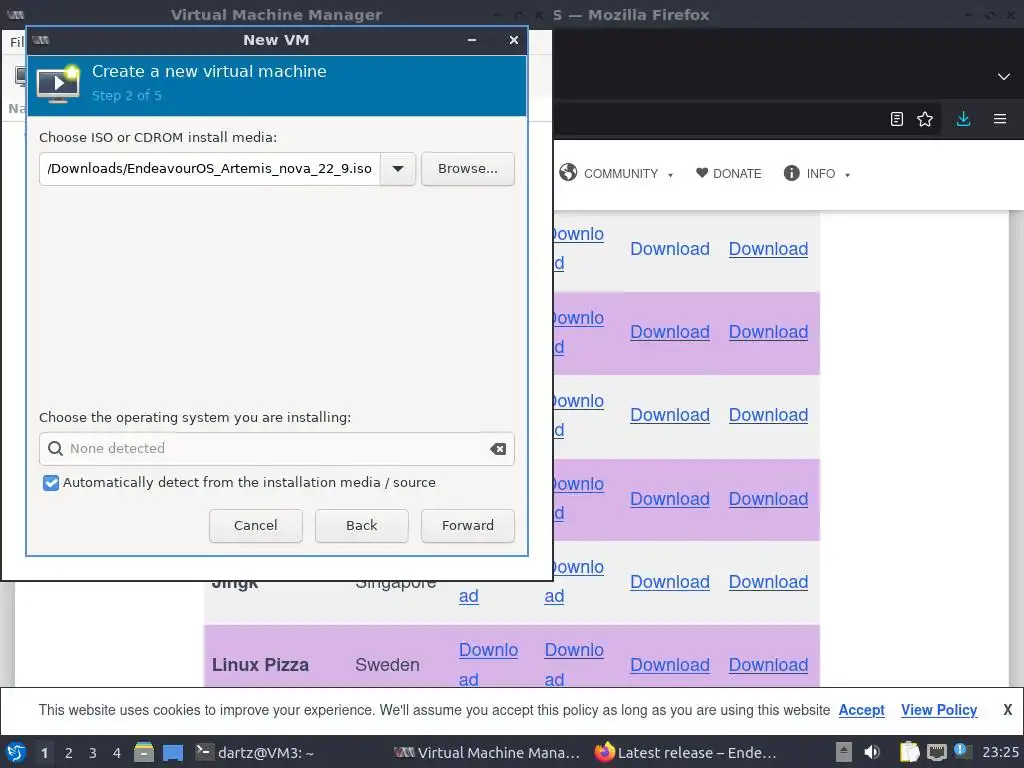Image resolution: width=1024 pixels, height=768 pixels.
Task: Click the magnifier icon in the OS field
Action: (x=56, y=449)
